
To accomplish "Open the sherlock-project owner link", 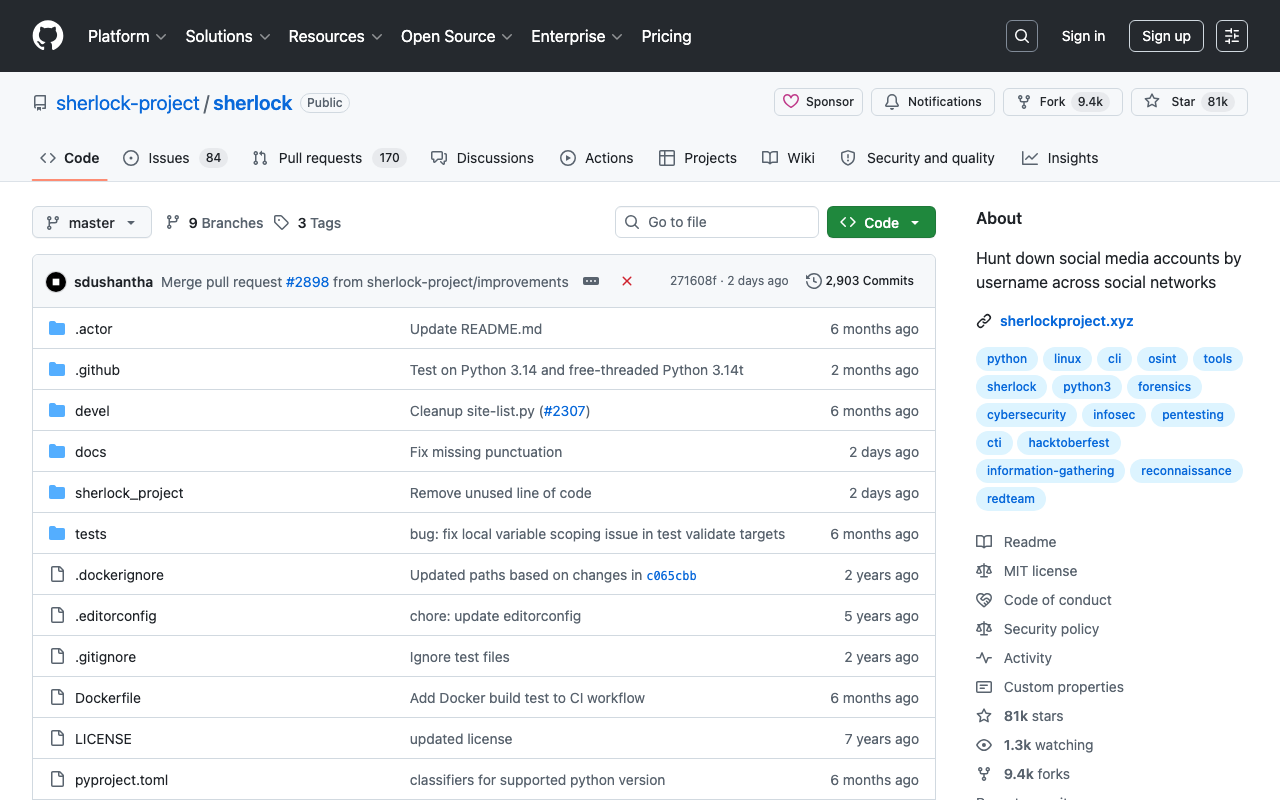I will tap(128, 103).
